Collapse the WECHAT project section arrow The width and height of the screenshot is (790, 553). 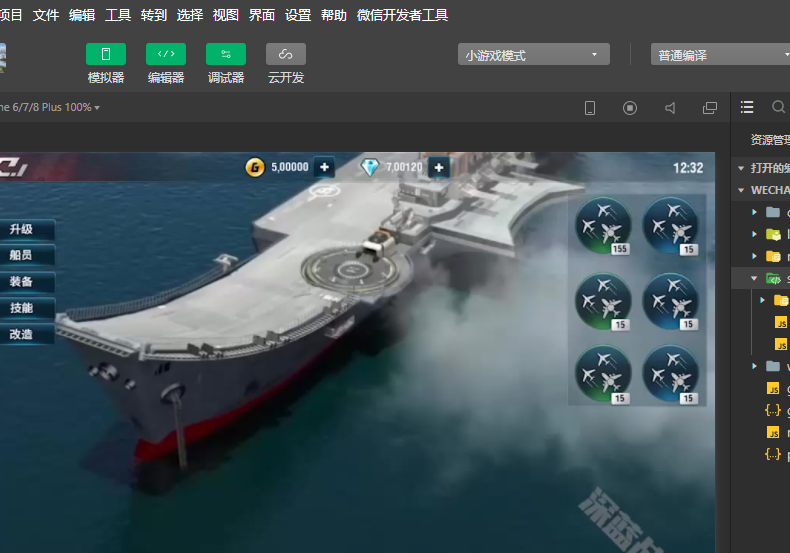741,190
